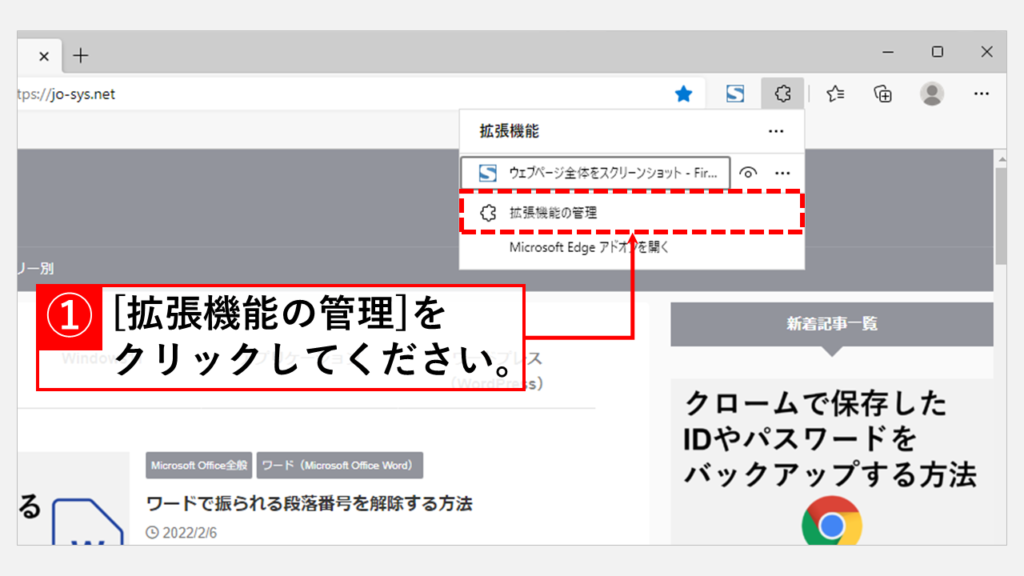Click the ウェブページ全体をスクリーンショット extension entry

pyautogui.click(x=596, y=173)
